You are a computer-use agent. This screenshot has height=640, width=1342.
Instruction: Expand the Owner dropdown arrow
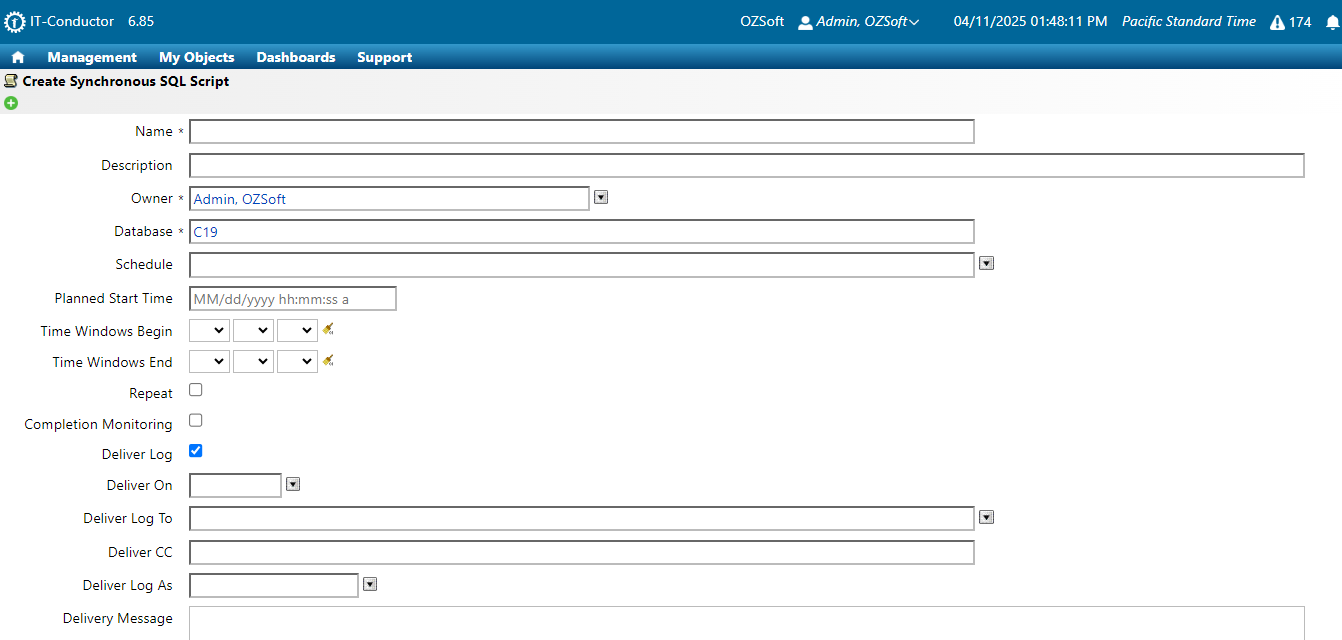601,197
